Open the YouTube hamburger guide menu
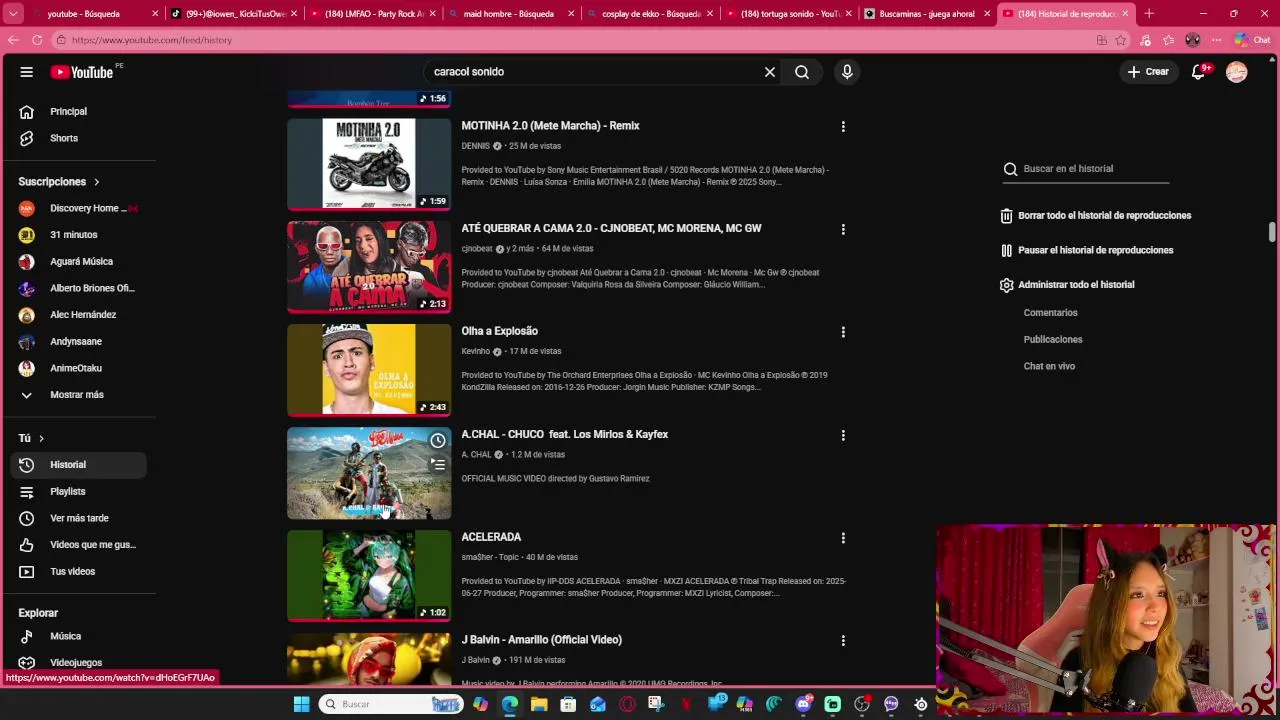 [x=27, y=72]
